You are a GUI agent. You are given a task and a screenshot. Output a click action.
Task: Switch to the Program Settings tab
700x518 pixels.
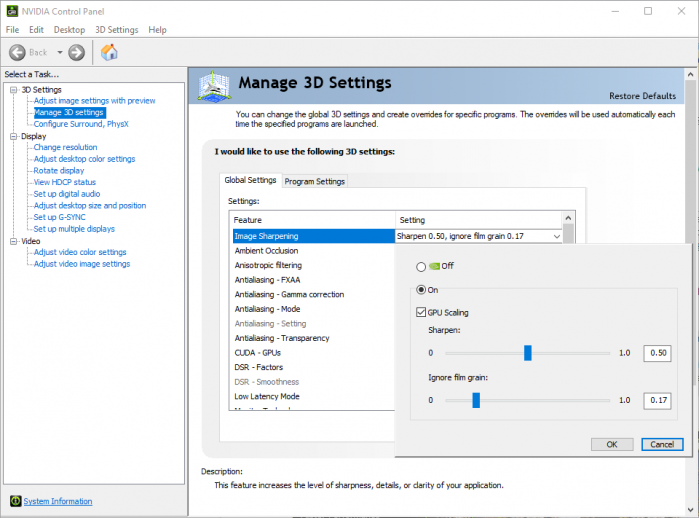point(314,181)
